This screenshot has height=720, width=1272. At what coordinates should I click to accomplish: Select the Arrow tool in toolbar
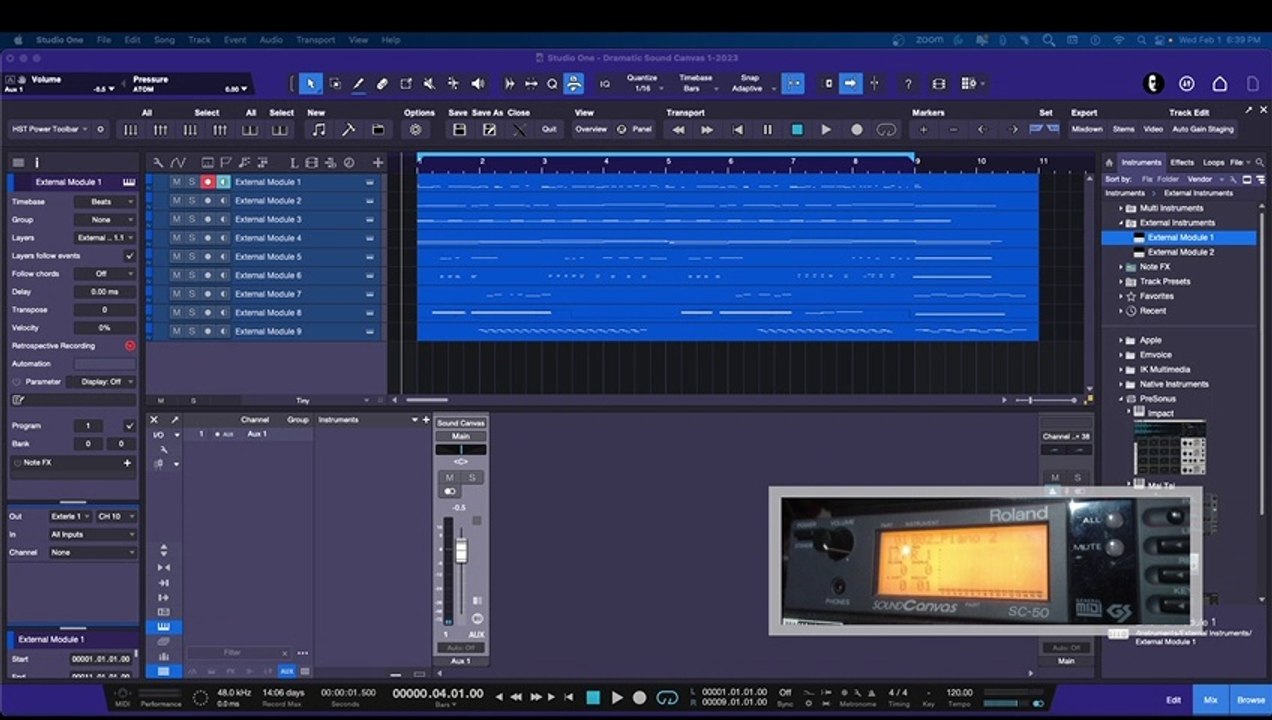point(311,84)
